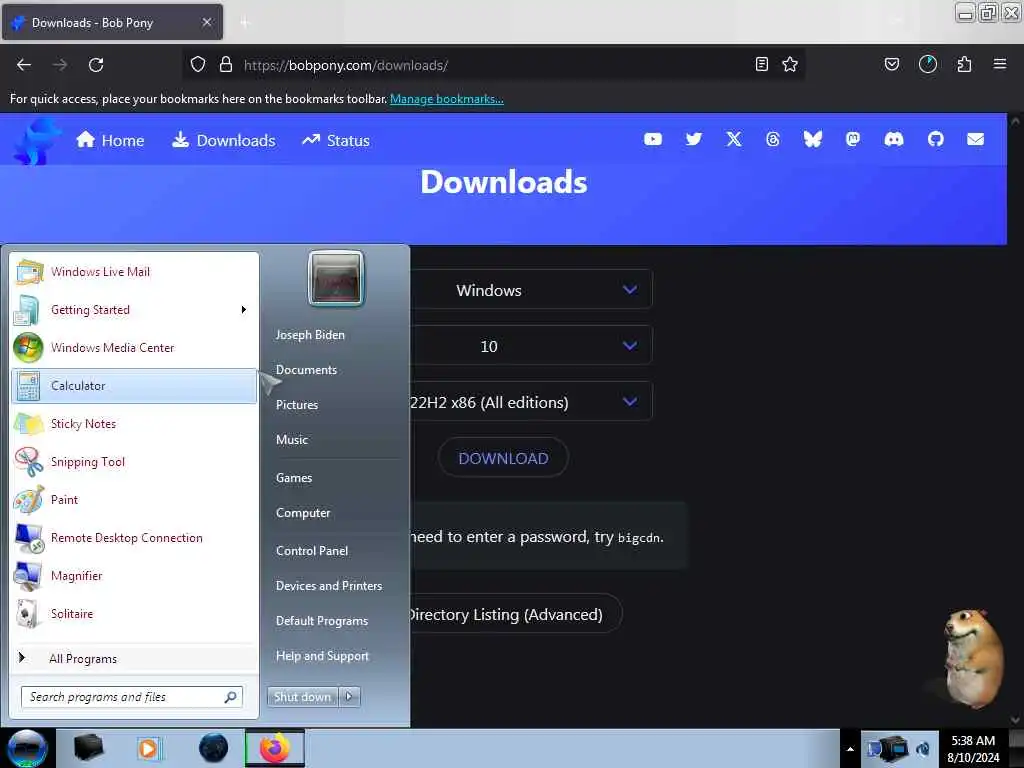The height and width of the screenshot is (768, 1024).
Task: Open Documents folder link
Action: point(306,370)
